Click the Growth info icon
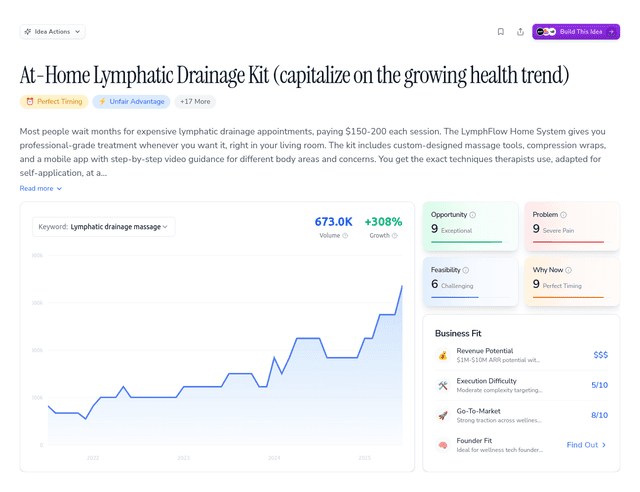 coord(395,236)
